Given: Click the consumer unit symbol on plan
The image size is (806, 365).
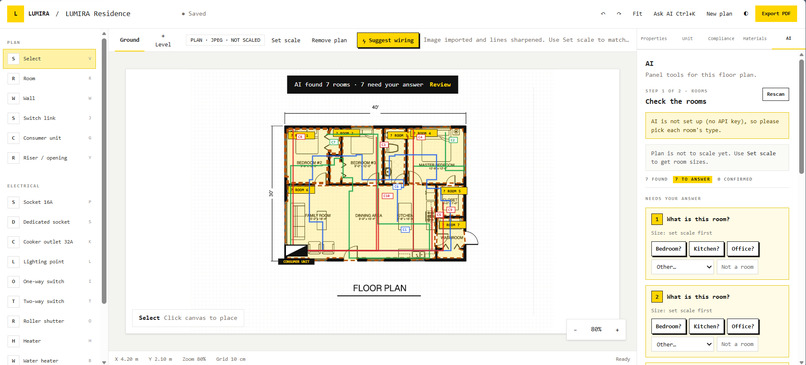Looking at the screenshot, I should (x=296, y=251).
